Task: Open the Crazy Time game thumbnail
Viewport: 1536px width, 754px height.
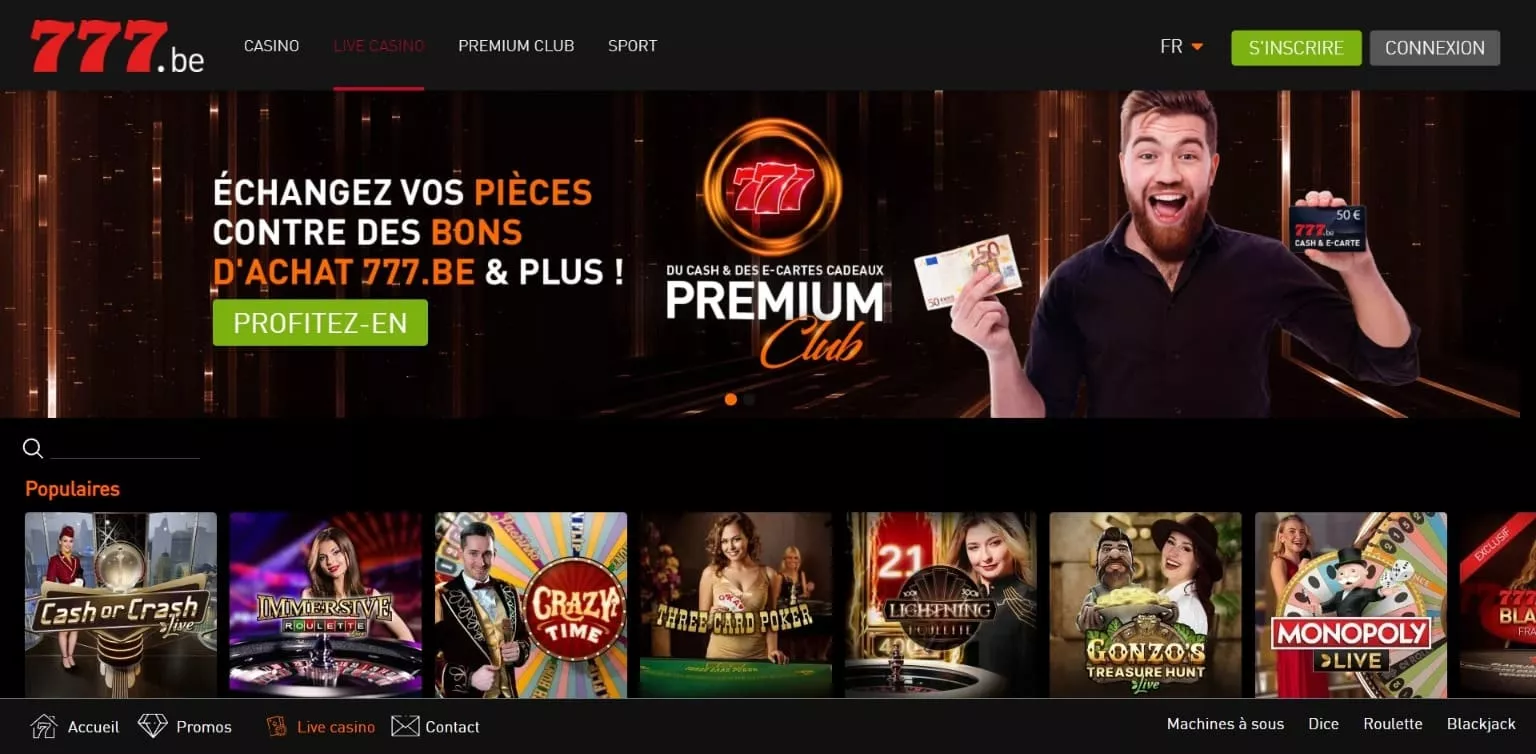Action: pyautogui.click(x=531, y=605)
